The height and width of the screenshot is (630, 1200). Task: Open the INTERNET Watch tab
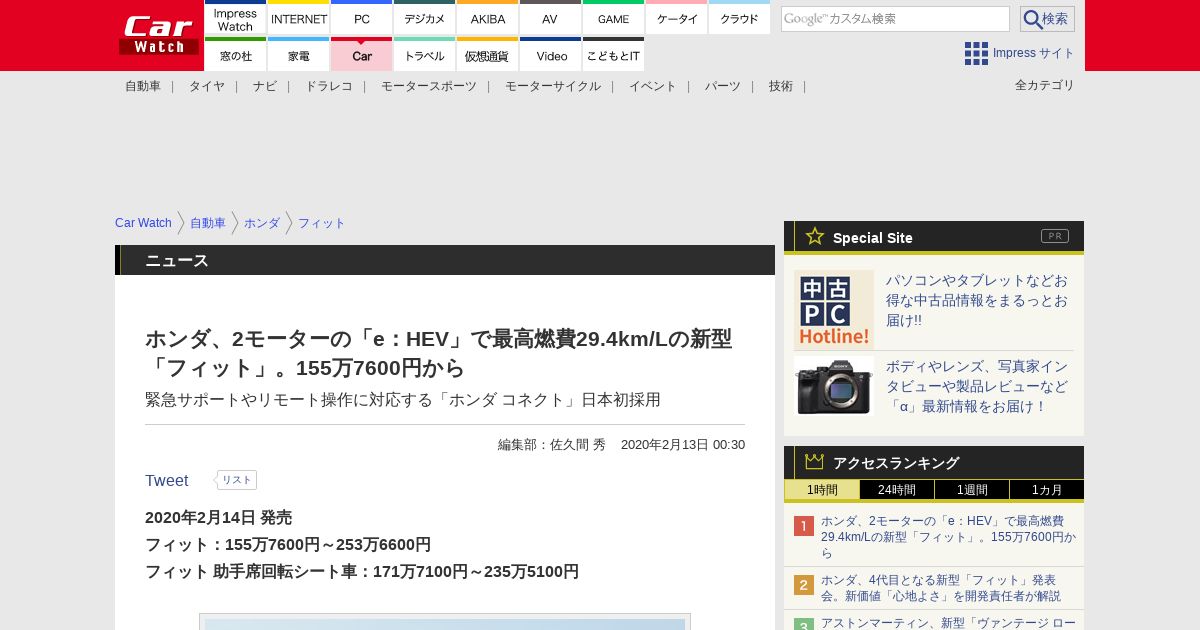tap(299, 18)
